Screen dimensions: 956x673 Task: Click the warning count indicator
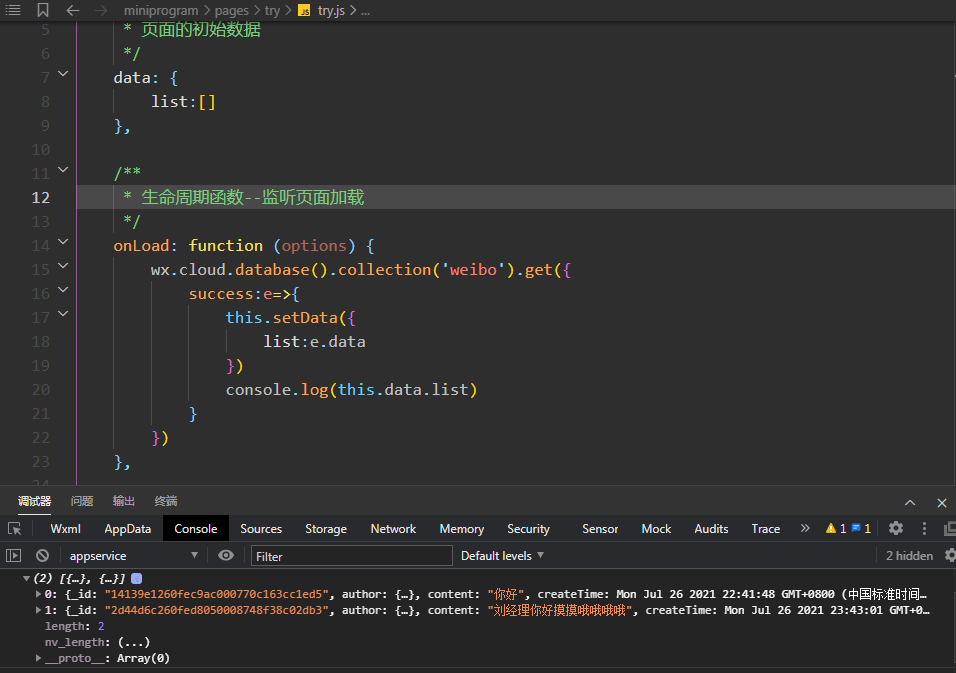pyautogui.click(x=835, y=529)
